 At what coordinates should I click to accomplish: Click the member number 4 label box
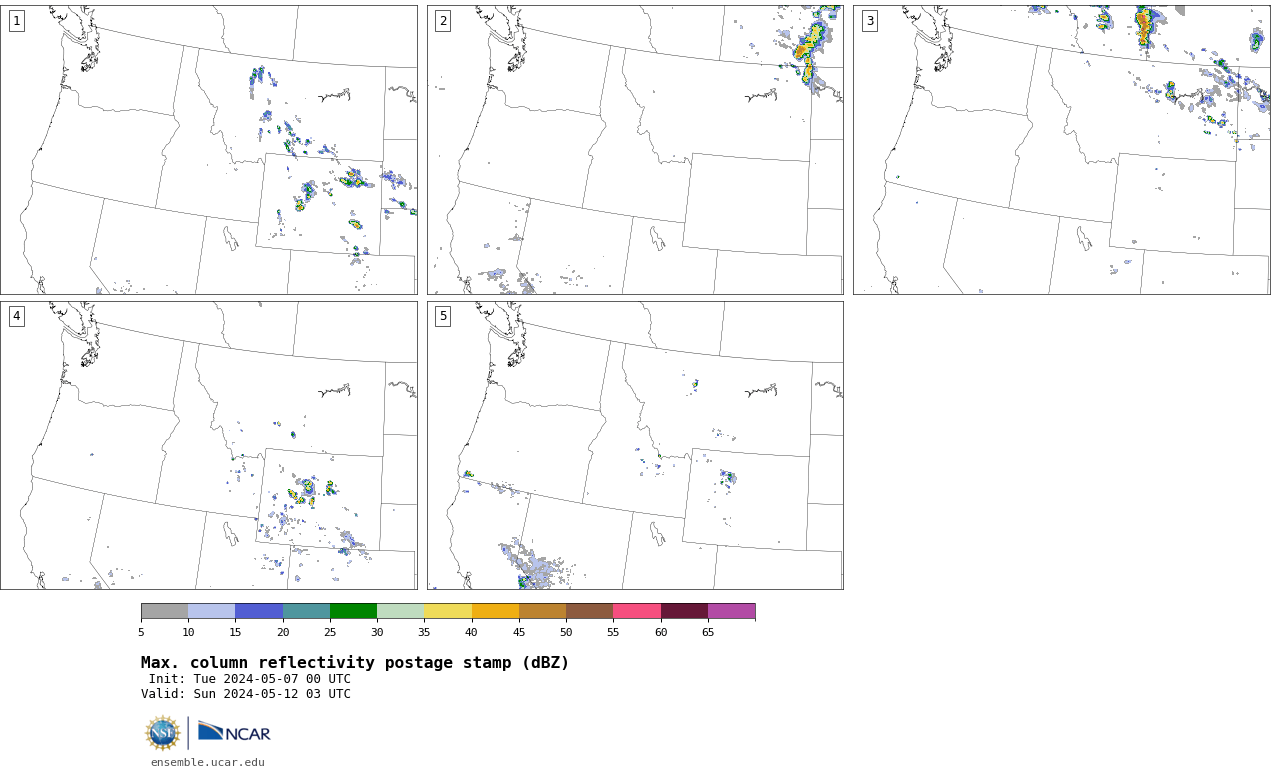click(x=17, y=316)
